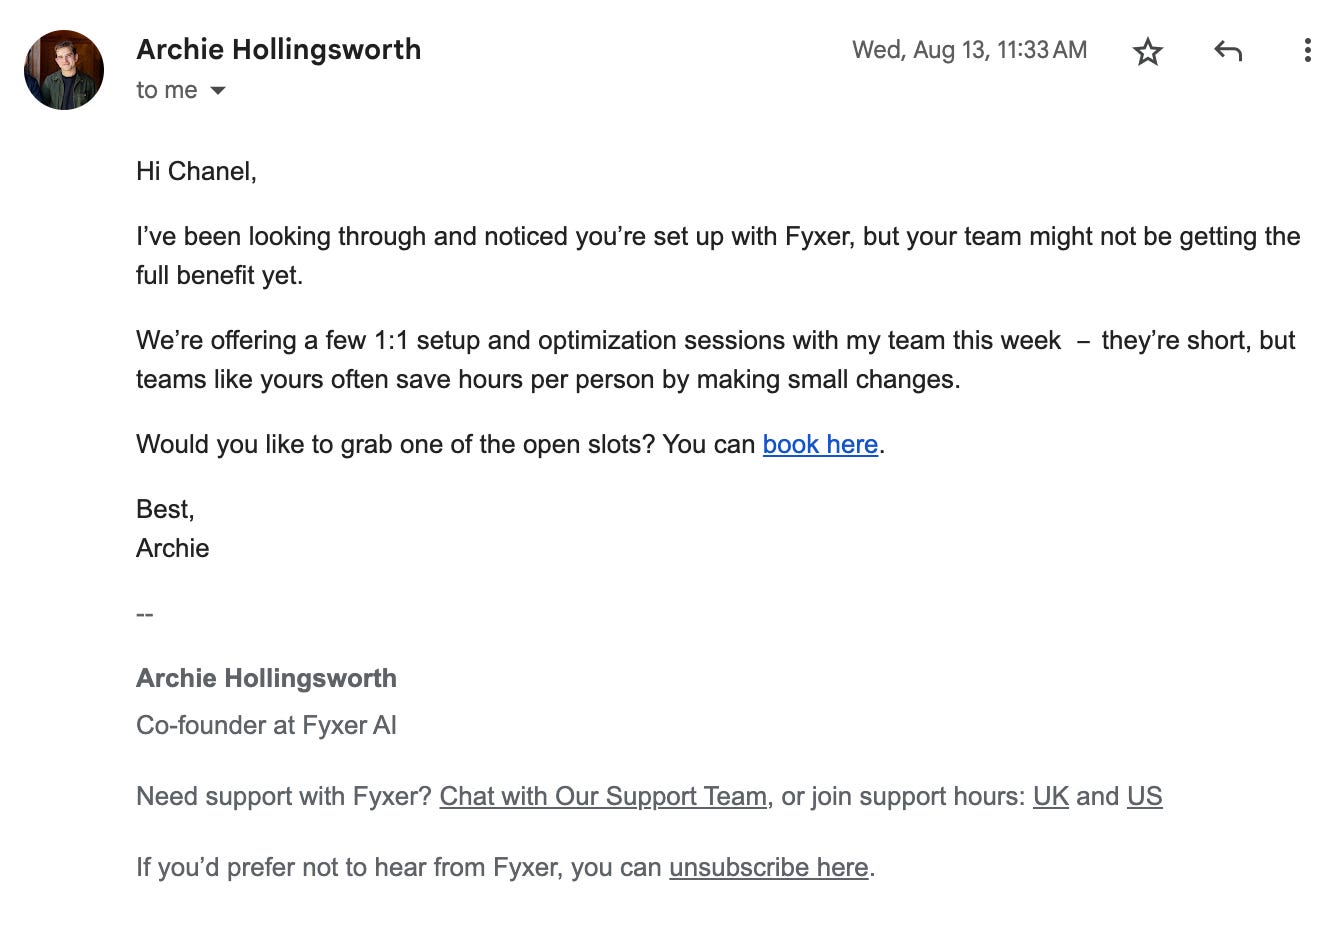The image size is (1342, 928).
Task: Click the paragraph about 1:1 setup sessions
Action: click(x=716, y=360)
